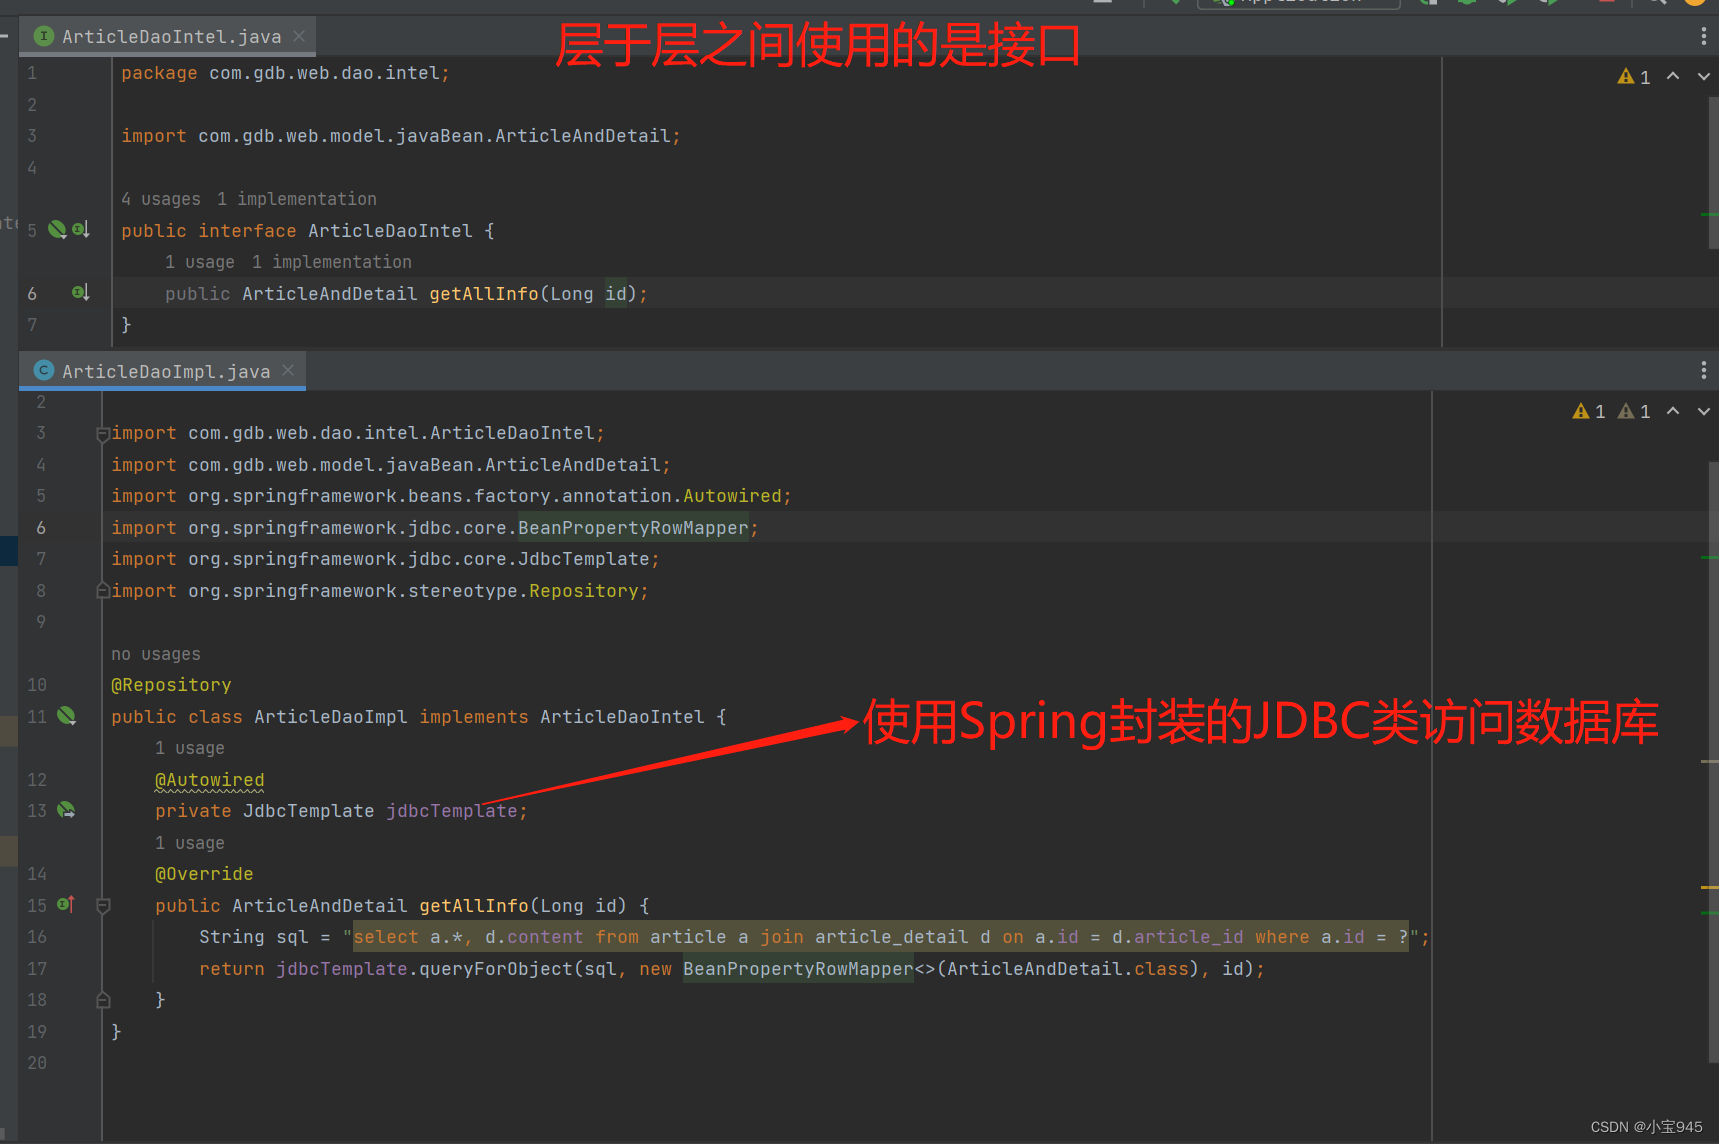
Task: Click the package statement com.gdb.web.dao.intel
Action: point(285,73)
